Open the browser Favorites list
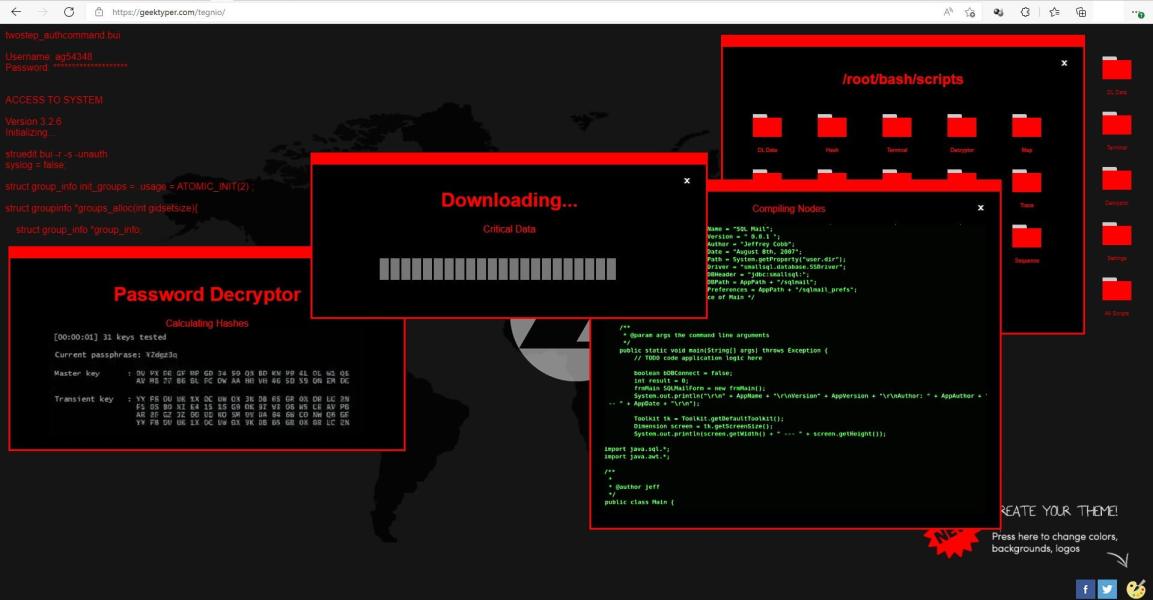The width and height of the screenshot is (1153, 600). pos(1054,12)
